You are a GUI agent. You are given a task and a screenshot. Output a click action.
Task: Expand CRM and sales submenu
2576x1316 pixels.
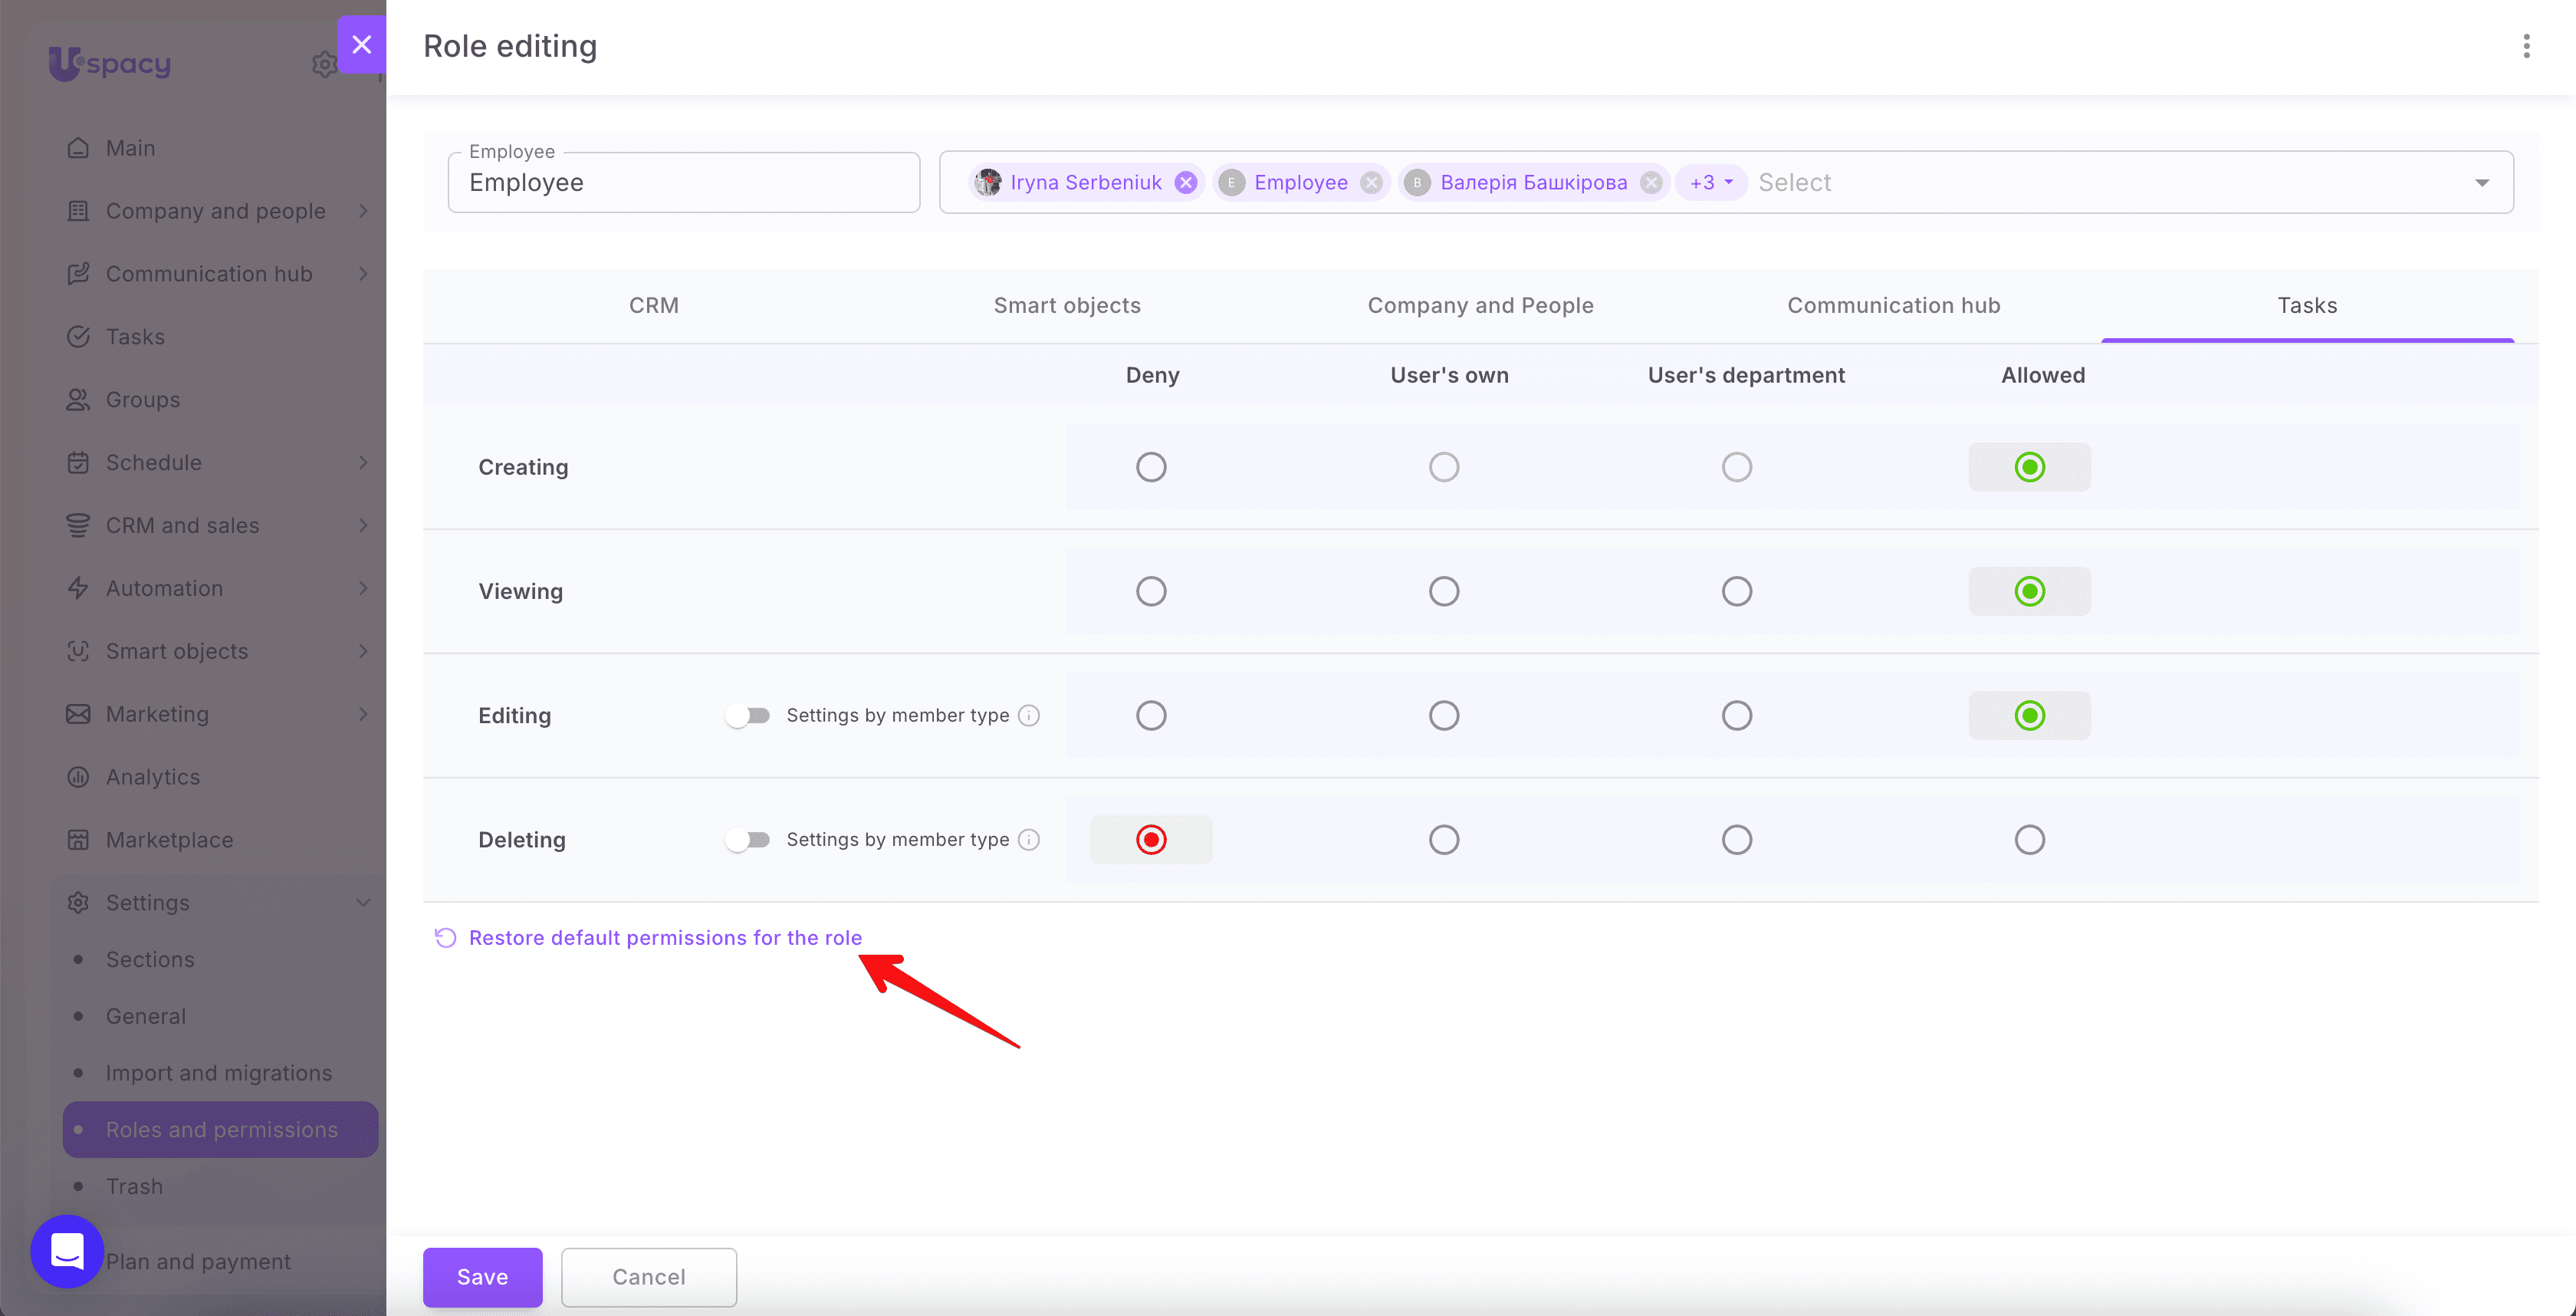pos(363,525)
